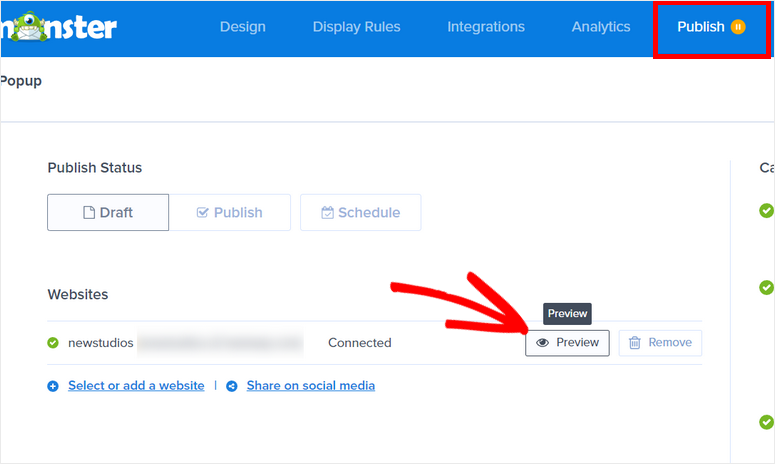Preview the campaign on newstudios
Viewport: 775px width, 464px height.
(x=567, y=343)
